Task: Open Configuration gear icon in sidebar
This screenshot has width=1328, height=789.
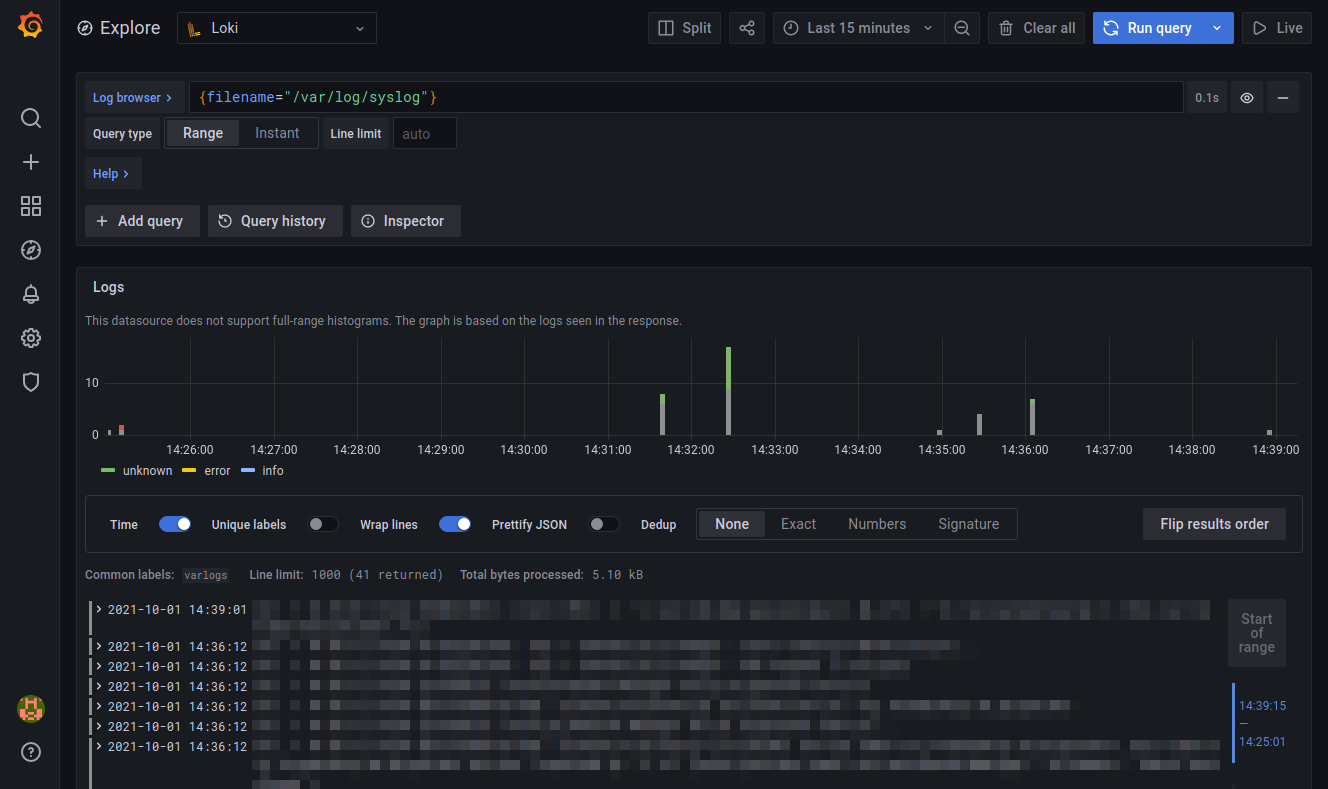Action: coord(31,338)
